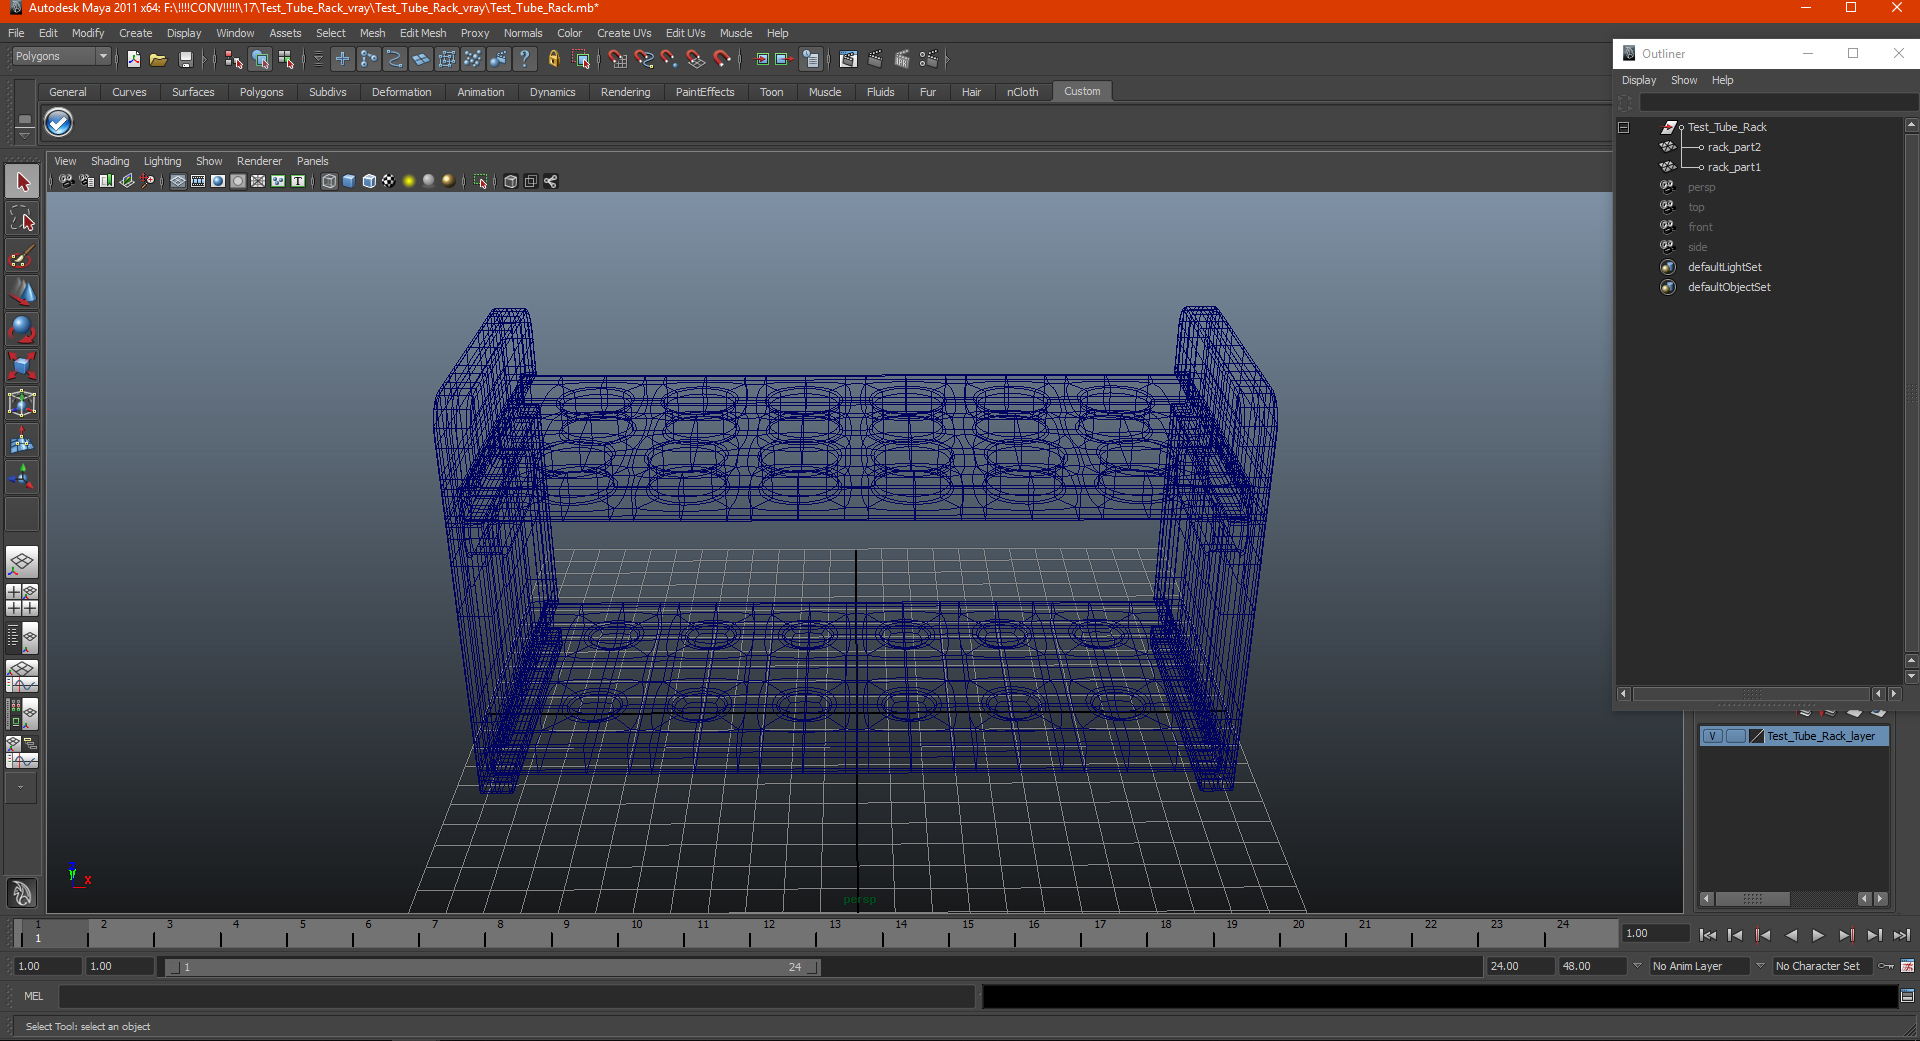
Task: Open the Create UVs menu
Action: pos(624,33)
